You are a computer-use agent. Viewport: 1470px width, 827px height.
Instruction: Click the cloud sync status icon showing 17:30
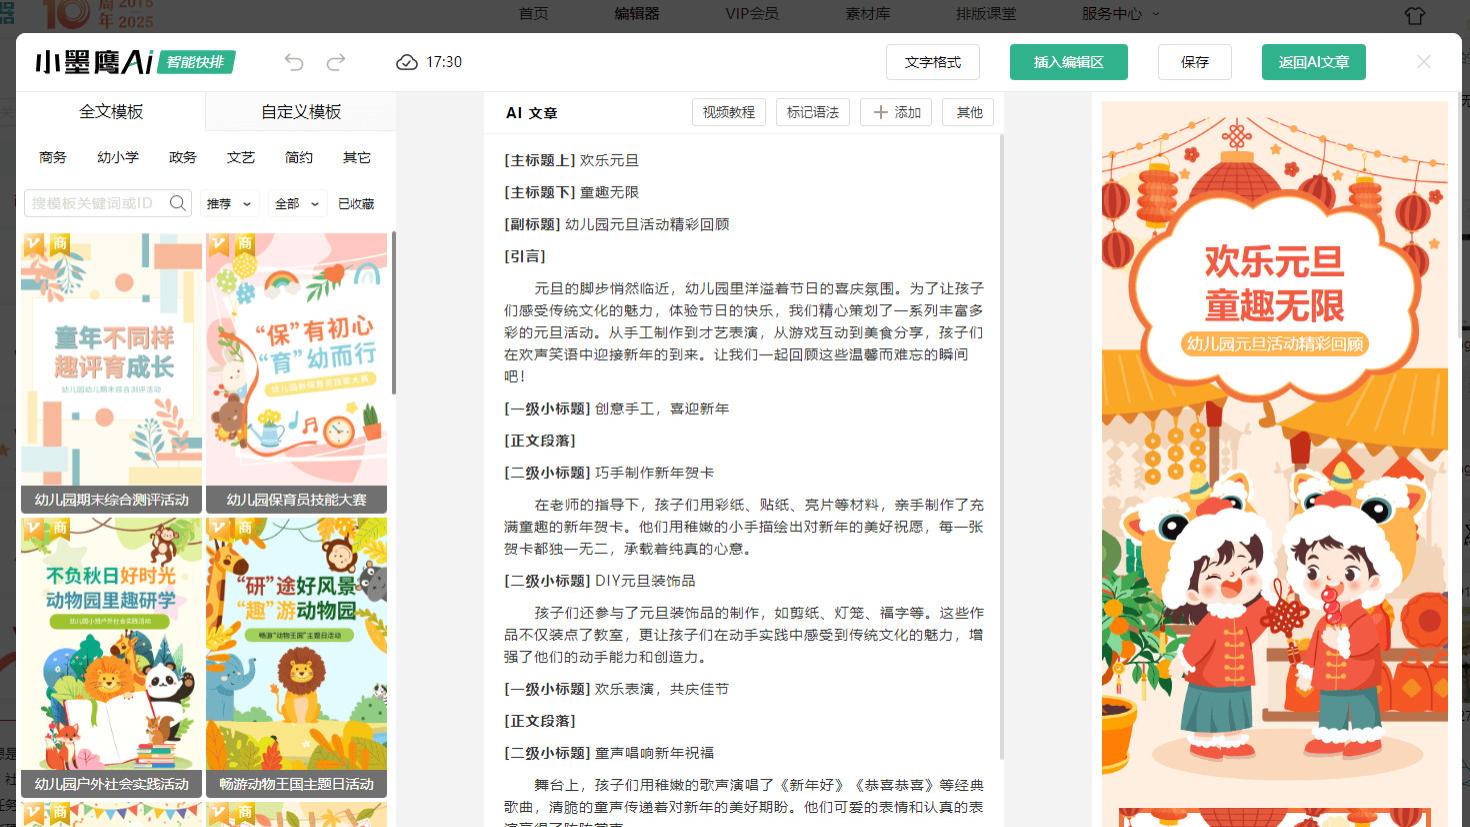click(407, 62)
